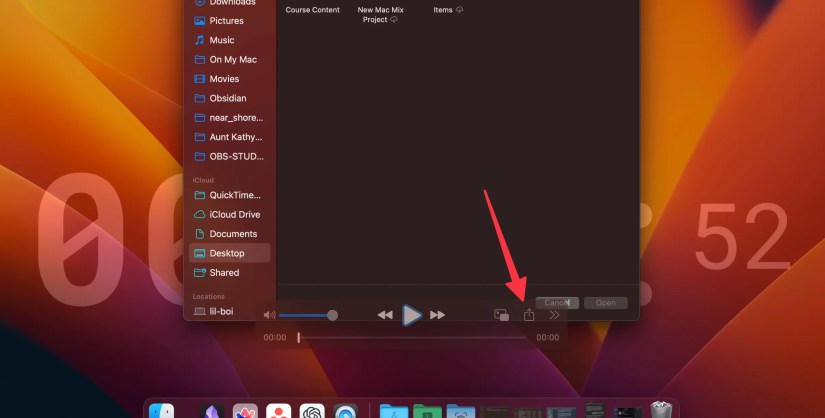Image resolution: width=825 pixels, height=418 pixels.
Task: Click the Movies filmstrip icon
Action: (199, 79)
